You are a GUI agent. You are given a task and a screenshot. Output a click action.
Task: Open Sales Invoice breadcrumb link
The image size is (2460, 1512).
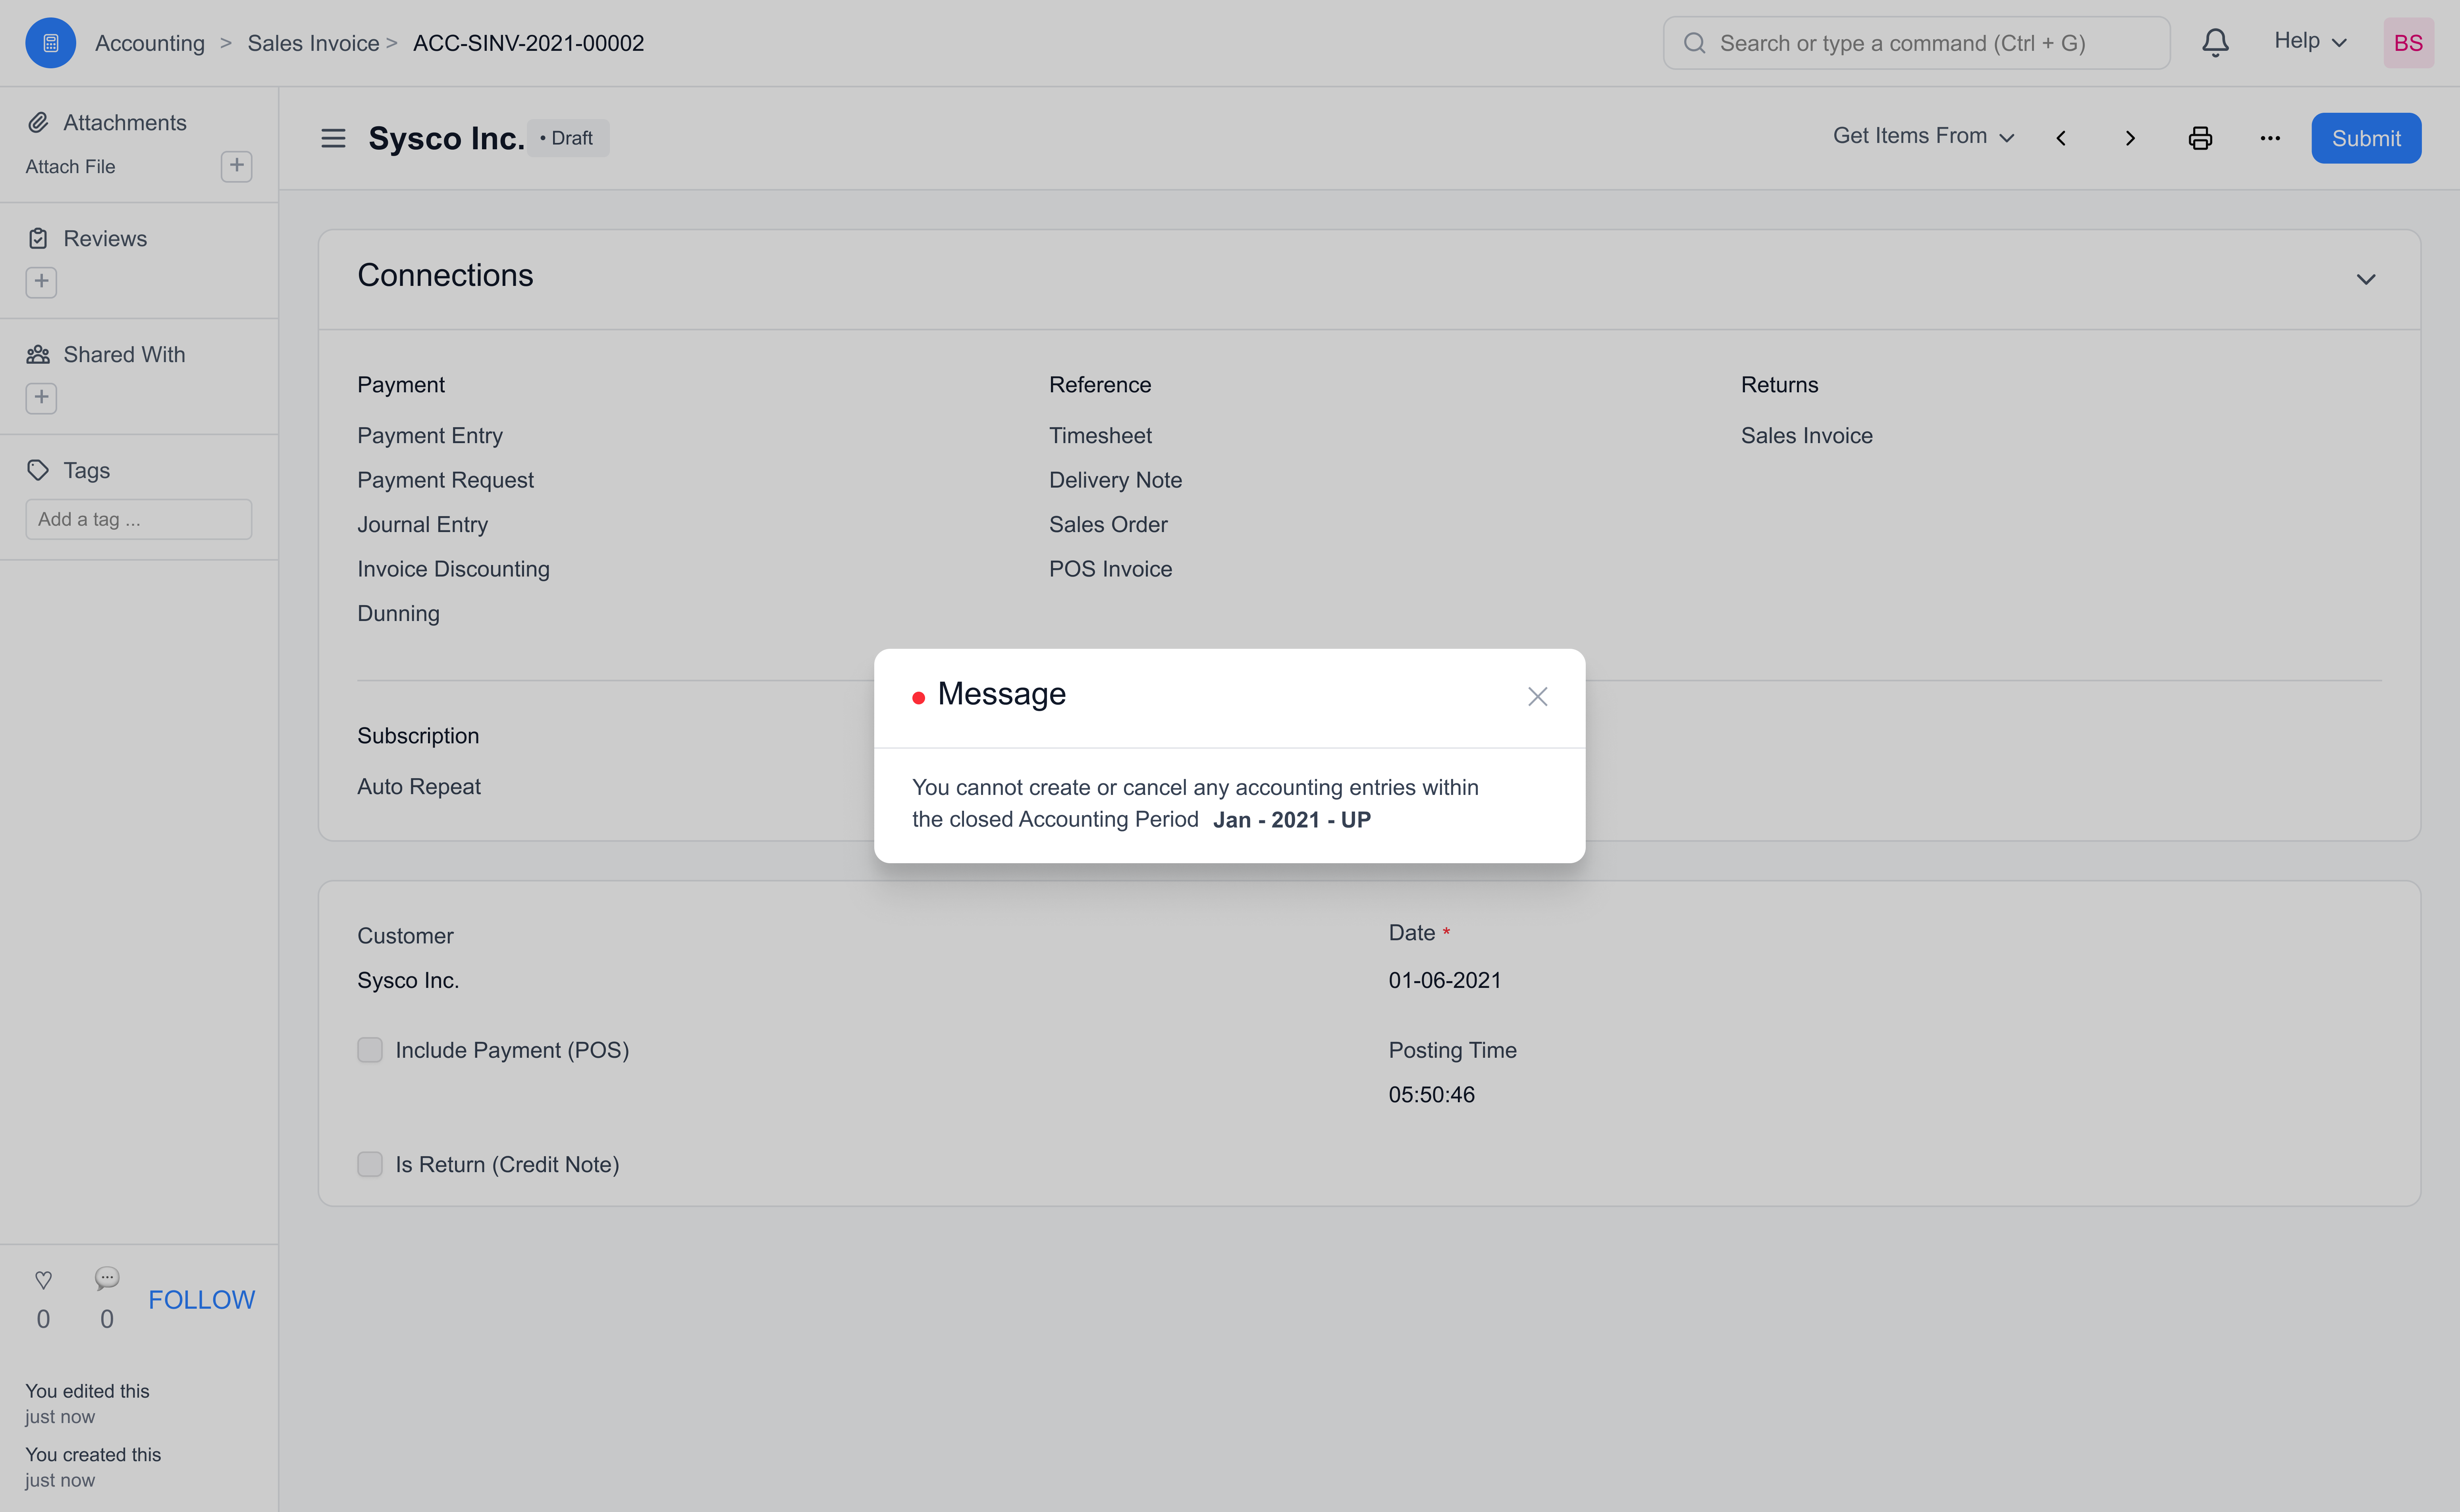313,43
